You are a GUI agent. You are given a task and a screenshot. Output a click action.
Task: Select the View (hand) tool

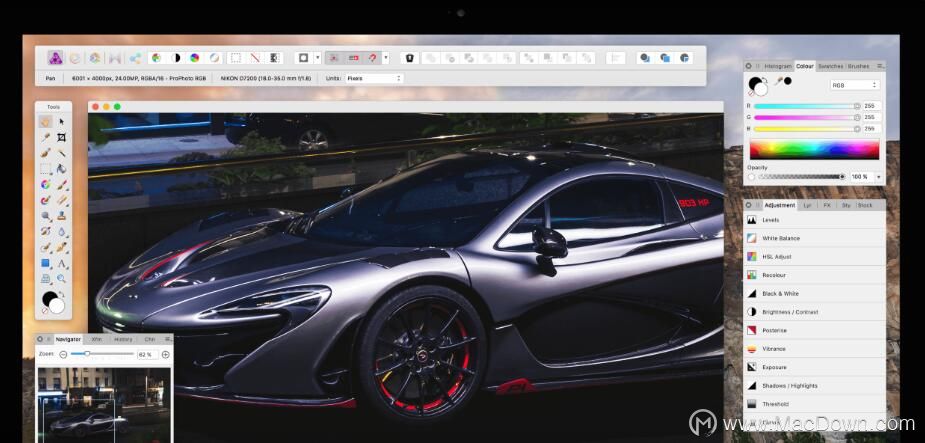45,122
